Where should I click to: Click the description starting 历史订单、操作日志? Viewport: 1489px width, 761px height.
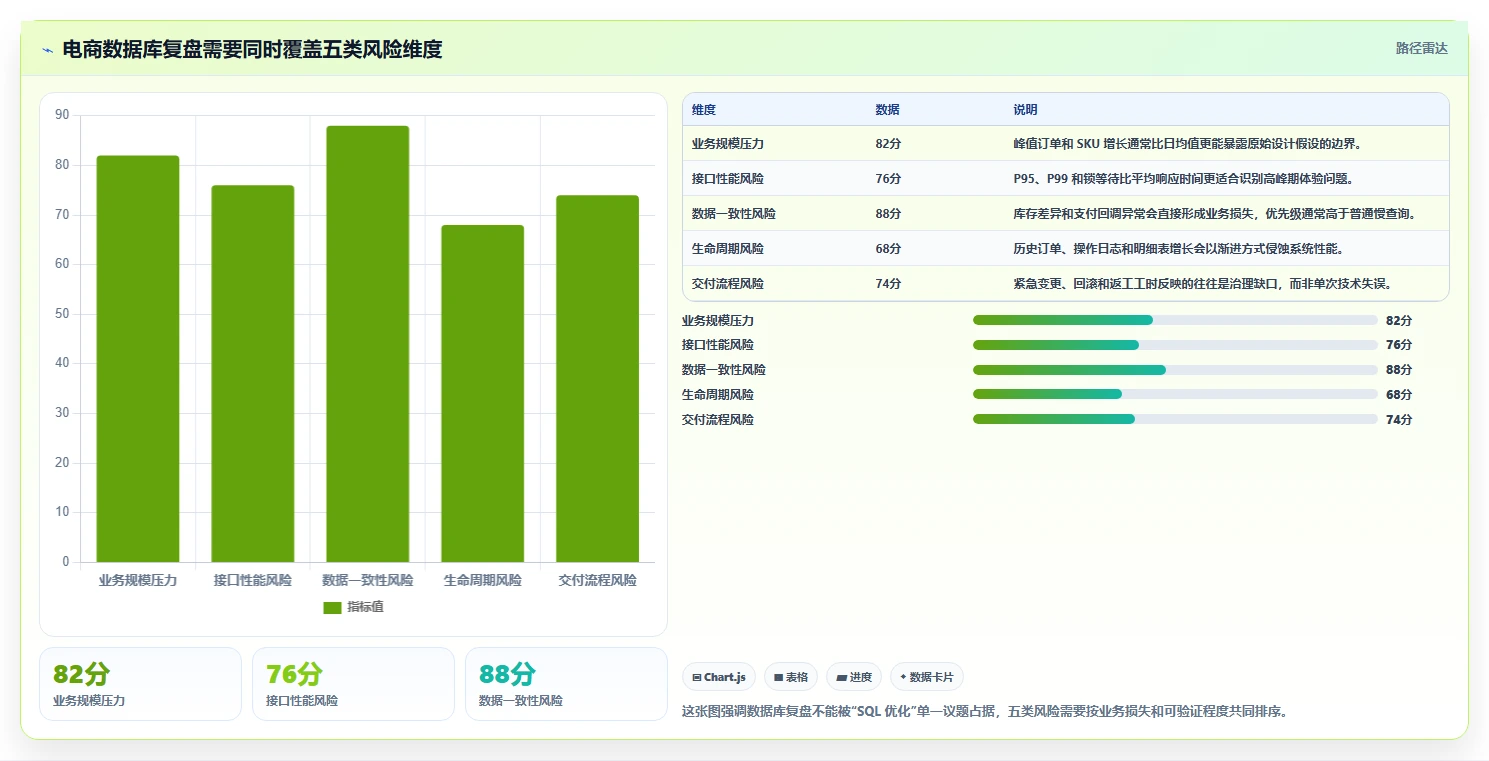click(1179, 249)
